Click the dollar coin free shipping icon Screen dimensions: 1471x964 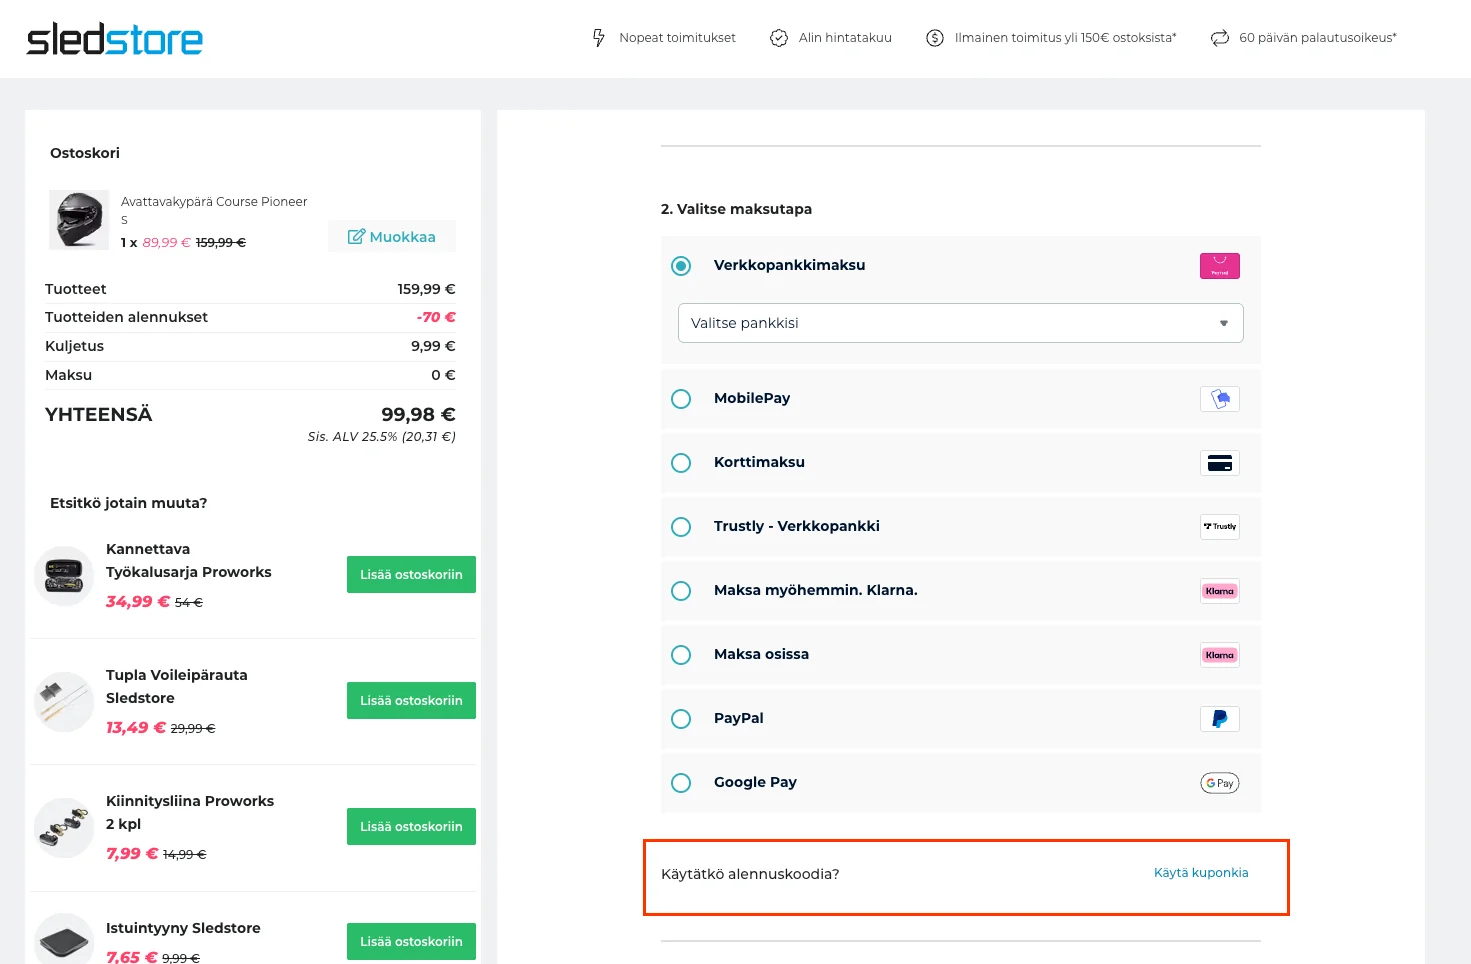tap(935, 38)
